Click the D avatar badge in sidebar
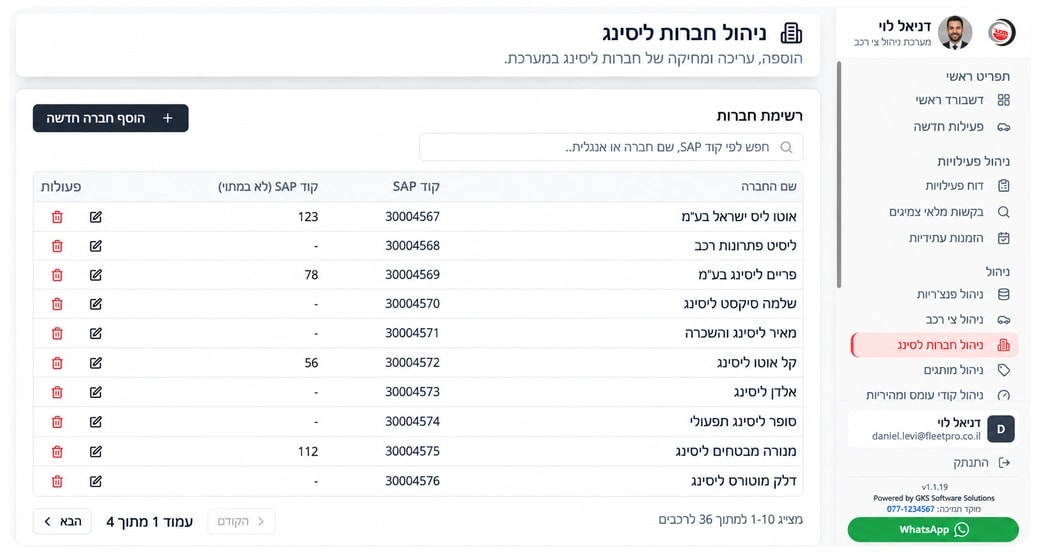1040x554 pixels. click(x=1001, y=429)
